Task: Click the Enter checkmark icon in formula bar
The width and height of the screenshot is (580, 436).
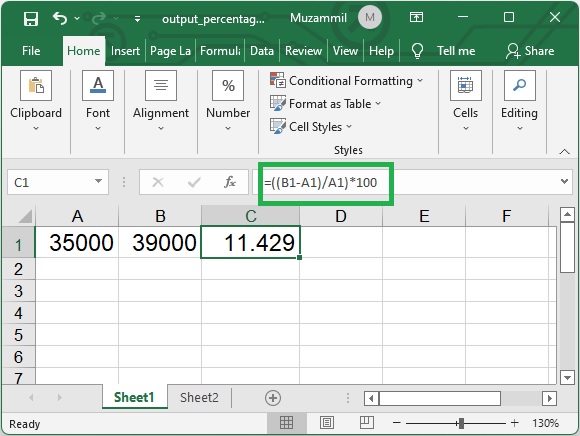Action: click(x=194, y=182)
